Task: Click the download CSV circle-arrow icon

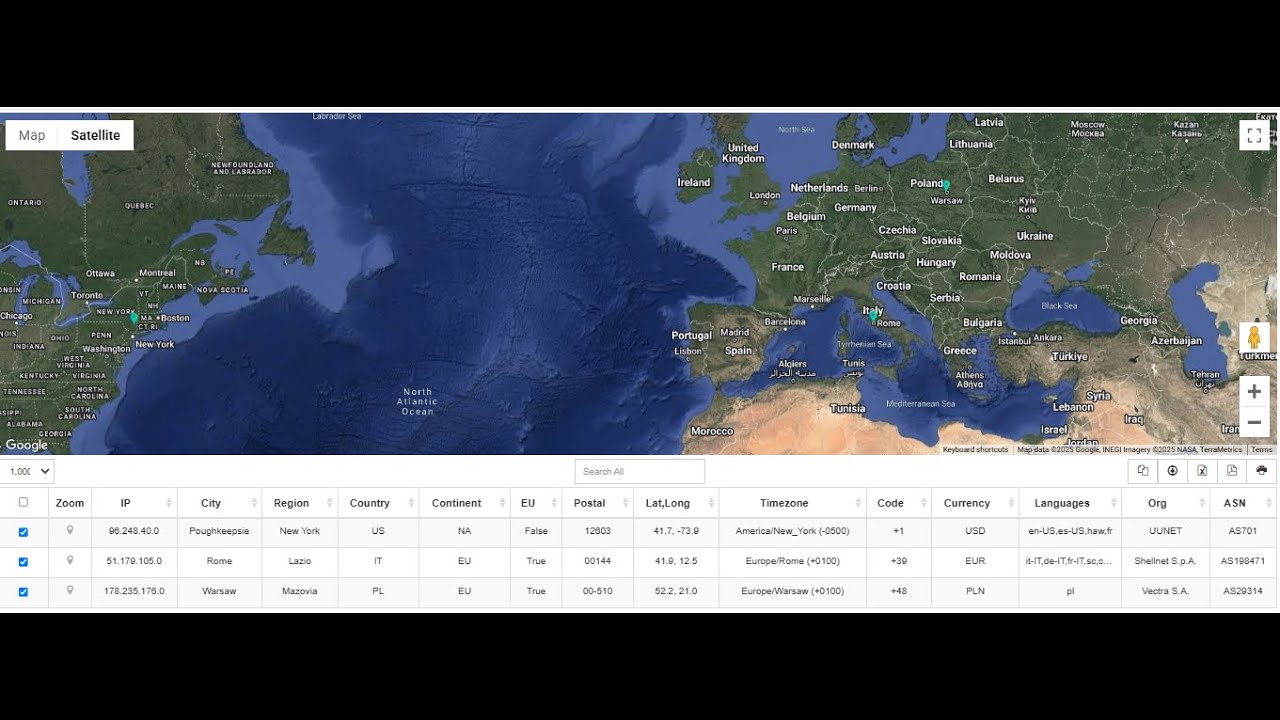Action: click(1172, 471)
